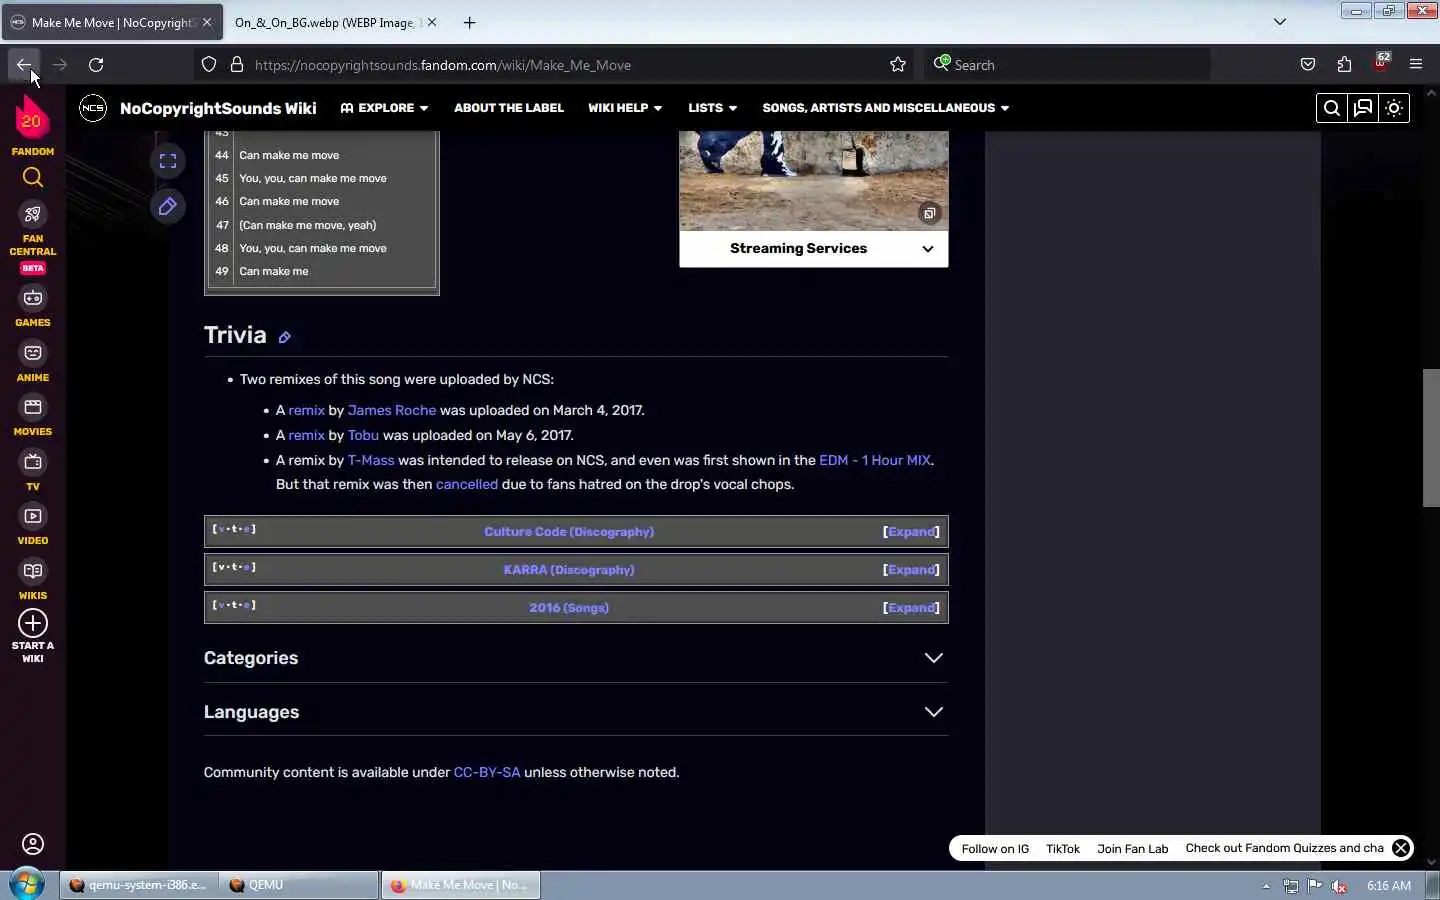This screenshot has width=1440, height=900.
Task: Open Culture Code (Discography) link
Action: pyautogui.click(x=569, y=532)
